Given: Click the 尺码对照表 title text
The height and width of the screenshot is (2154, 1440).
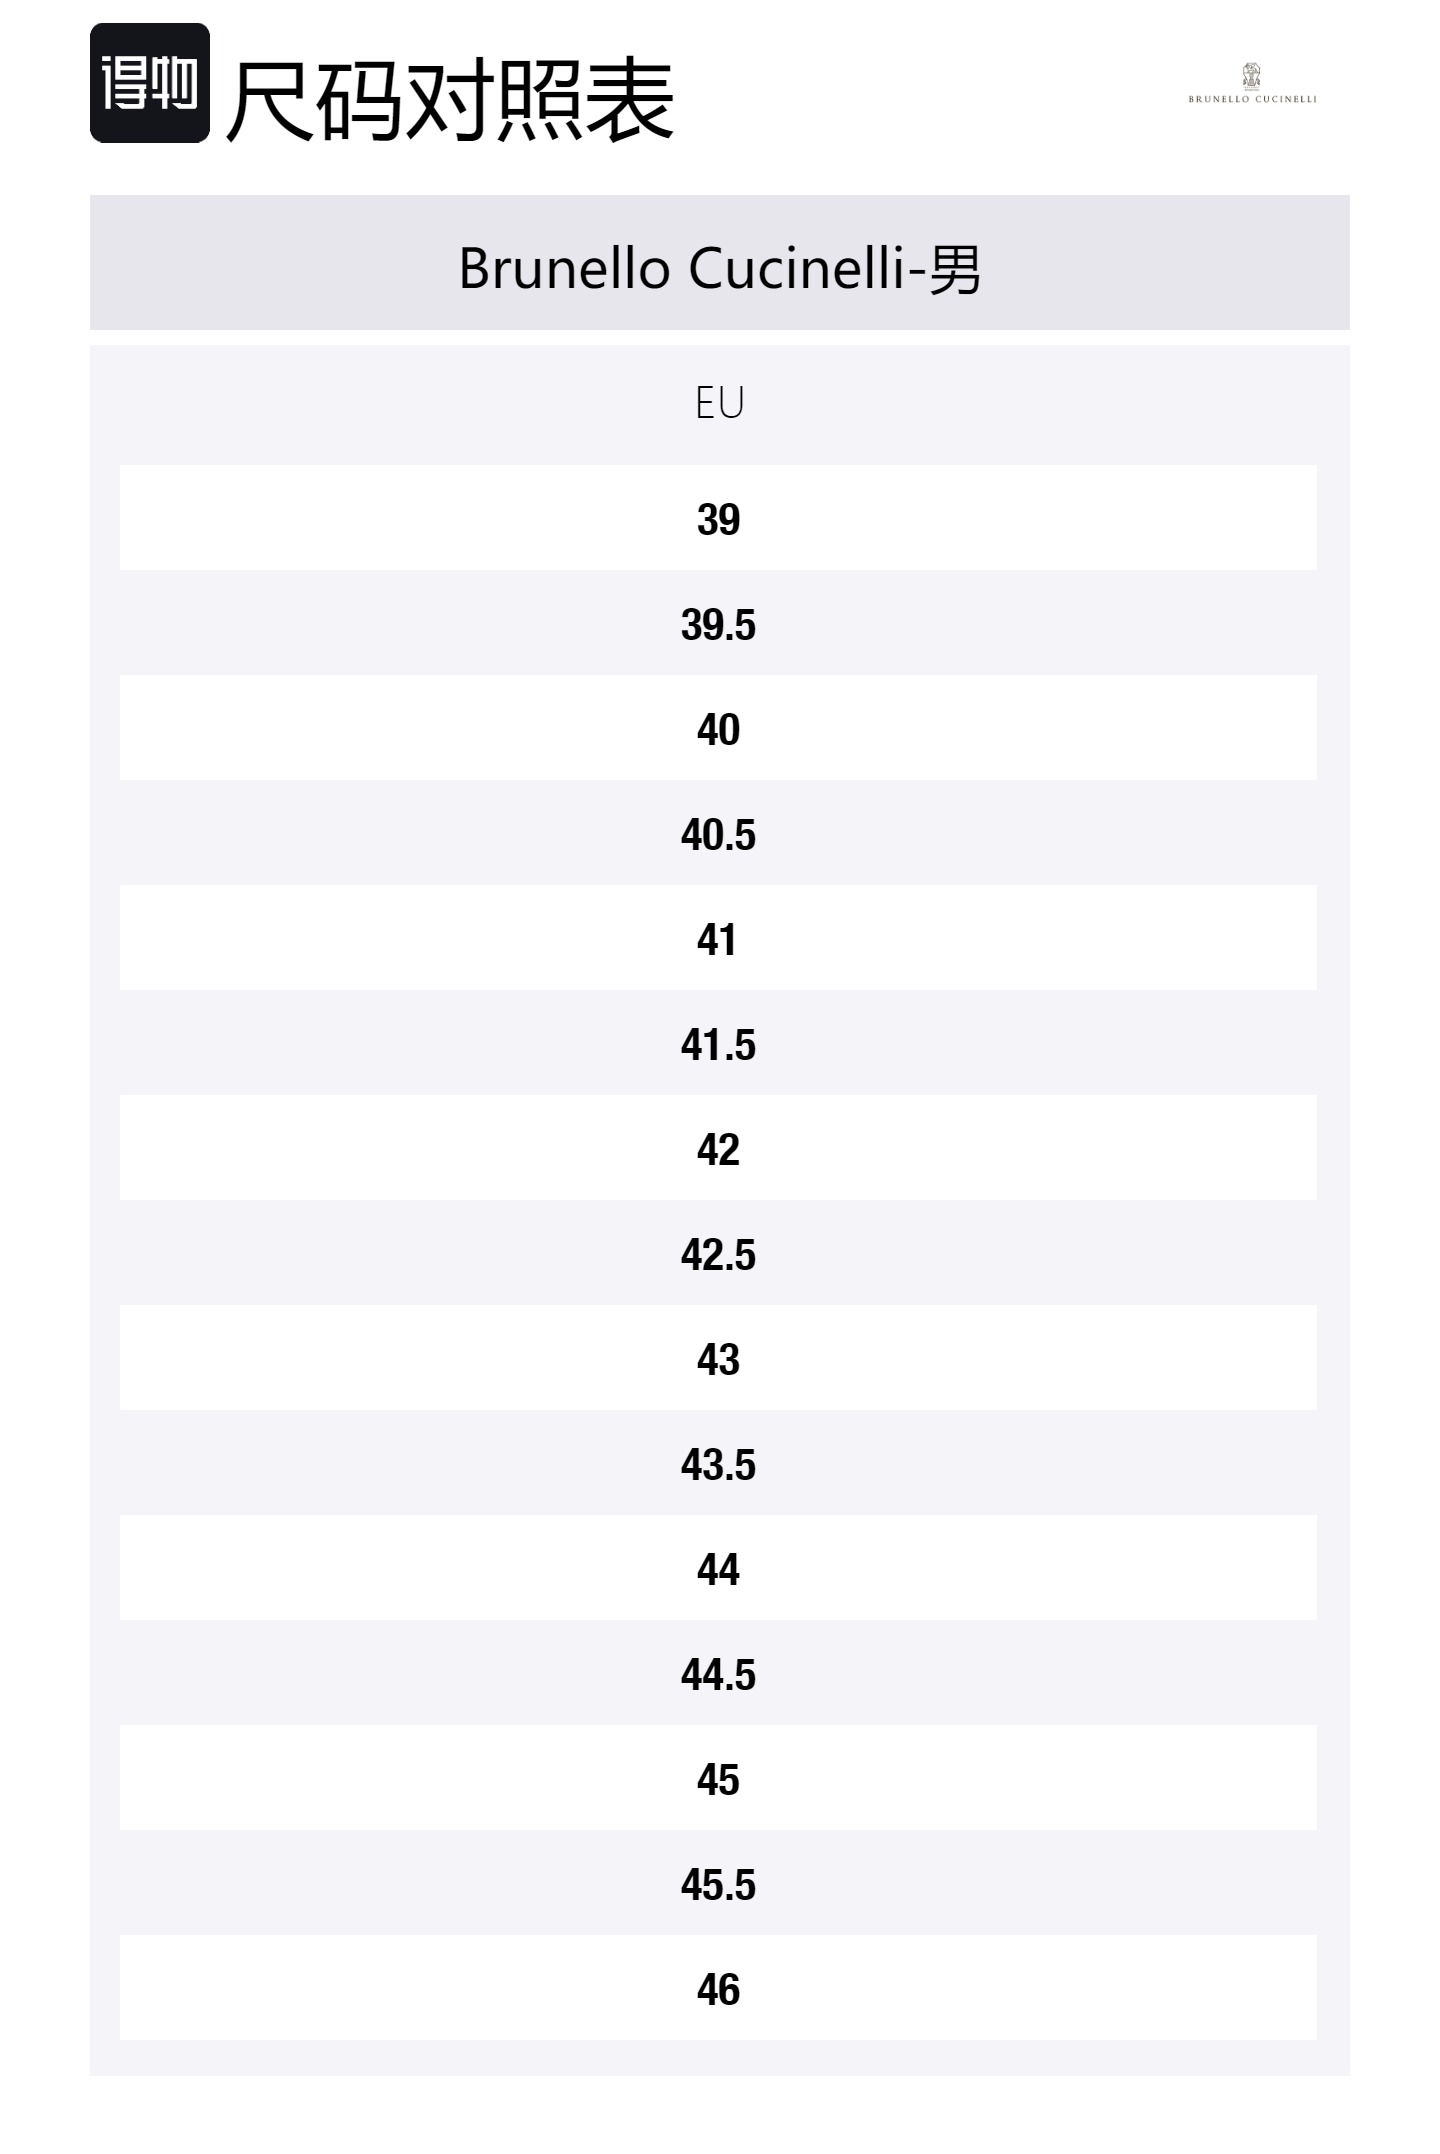Looking at the screenshot, I should coord(450,100).
